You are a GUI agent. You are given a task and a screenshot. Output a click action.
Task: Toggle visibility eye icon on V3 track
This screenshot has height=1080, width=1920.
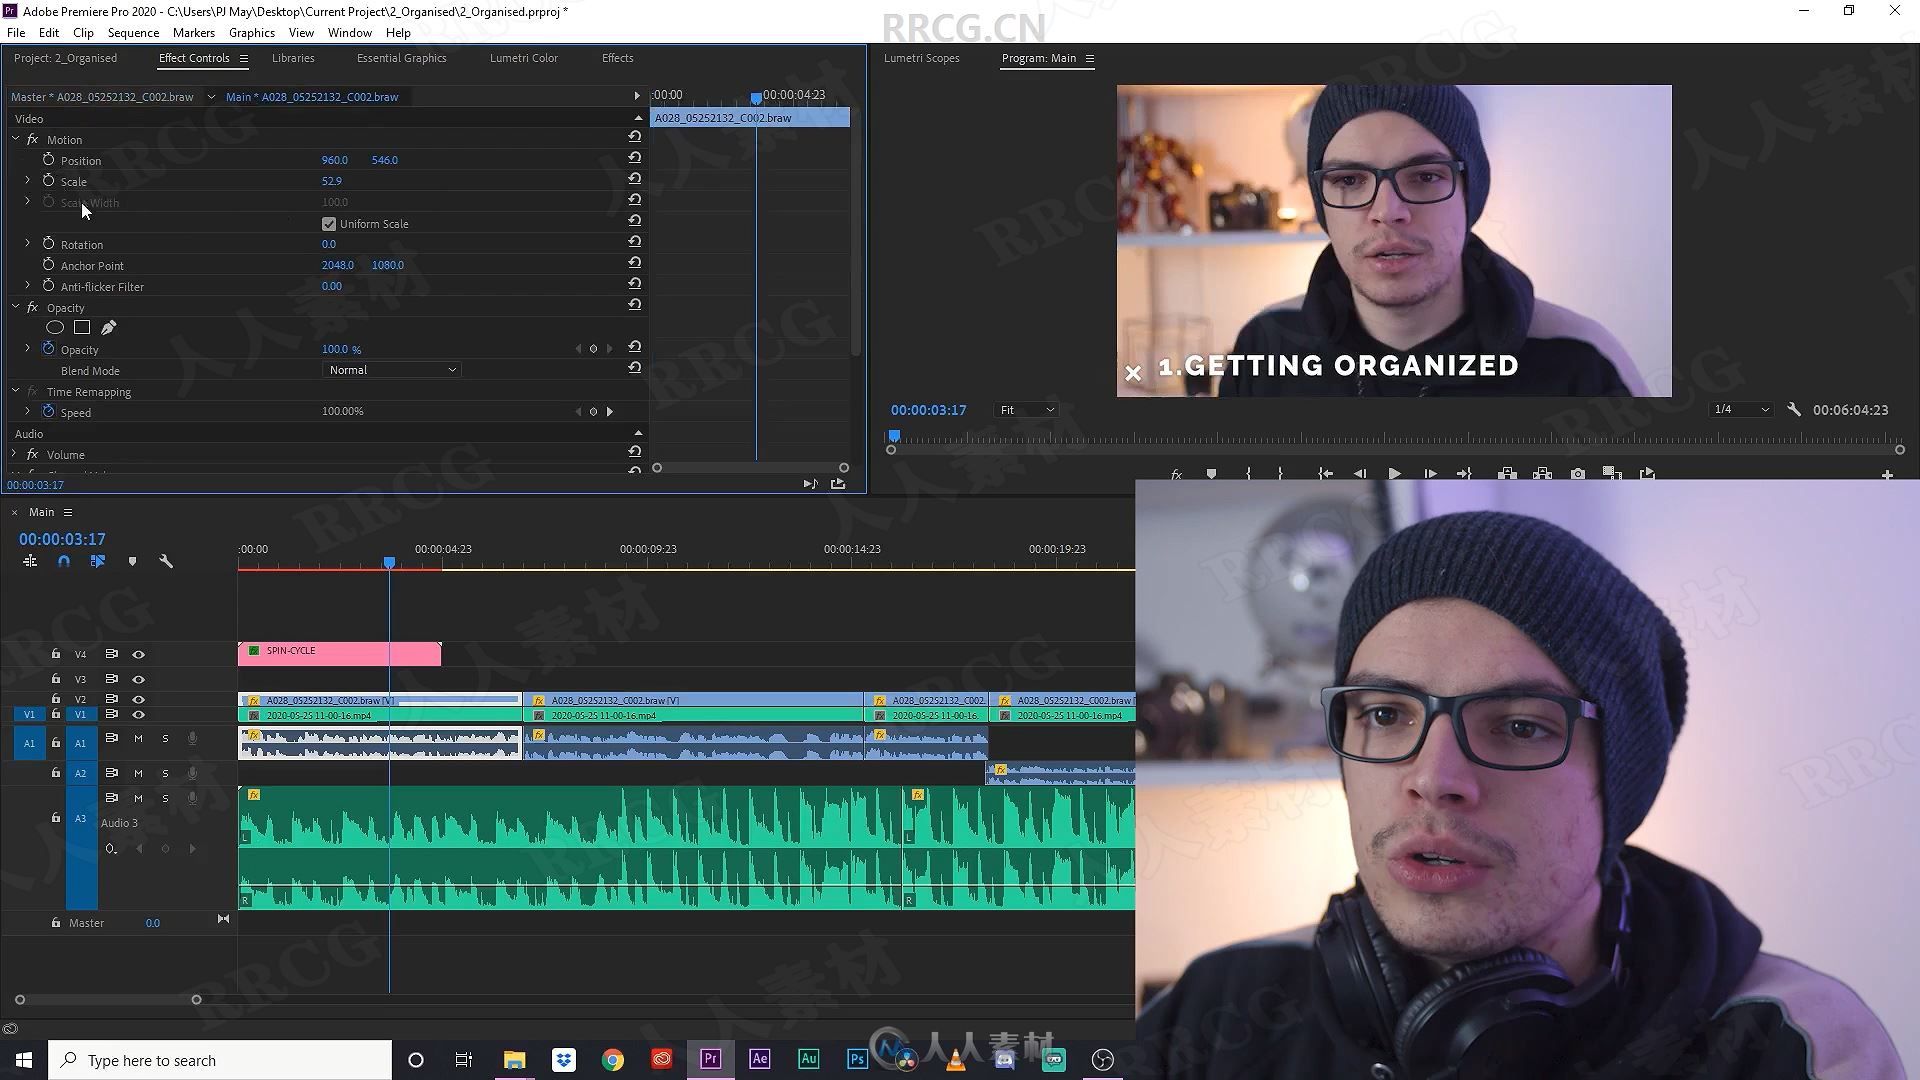point(140,678)
